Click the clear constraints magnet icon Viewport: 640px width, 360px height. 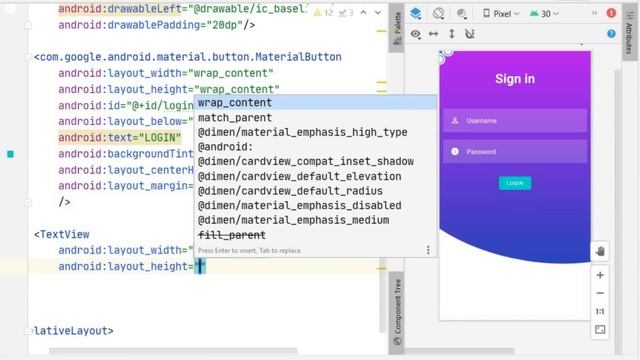point(470,34)
